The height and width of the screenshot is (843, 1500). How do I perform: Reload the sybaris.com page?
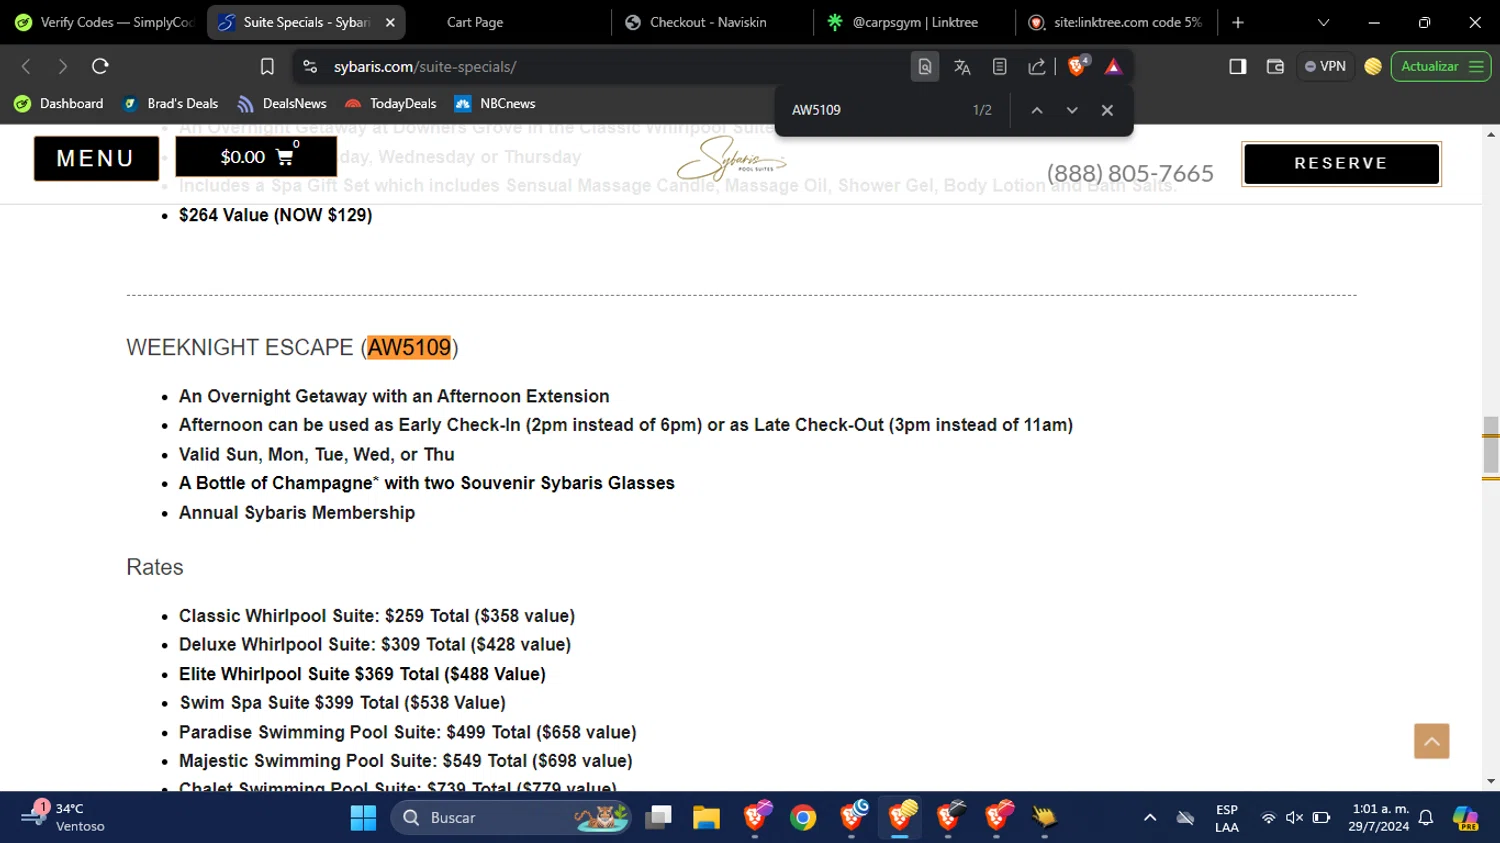click(x=100, y=66)
